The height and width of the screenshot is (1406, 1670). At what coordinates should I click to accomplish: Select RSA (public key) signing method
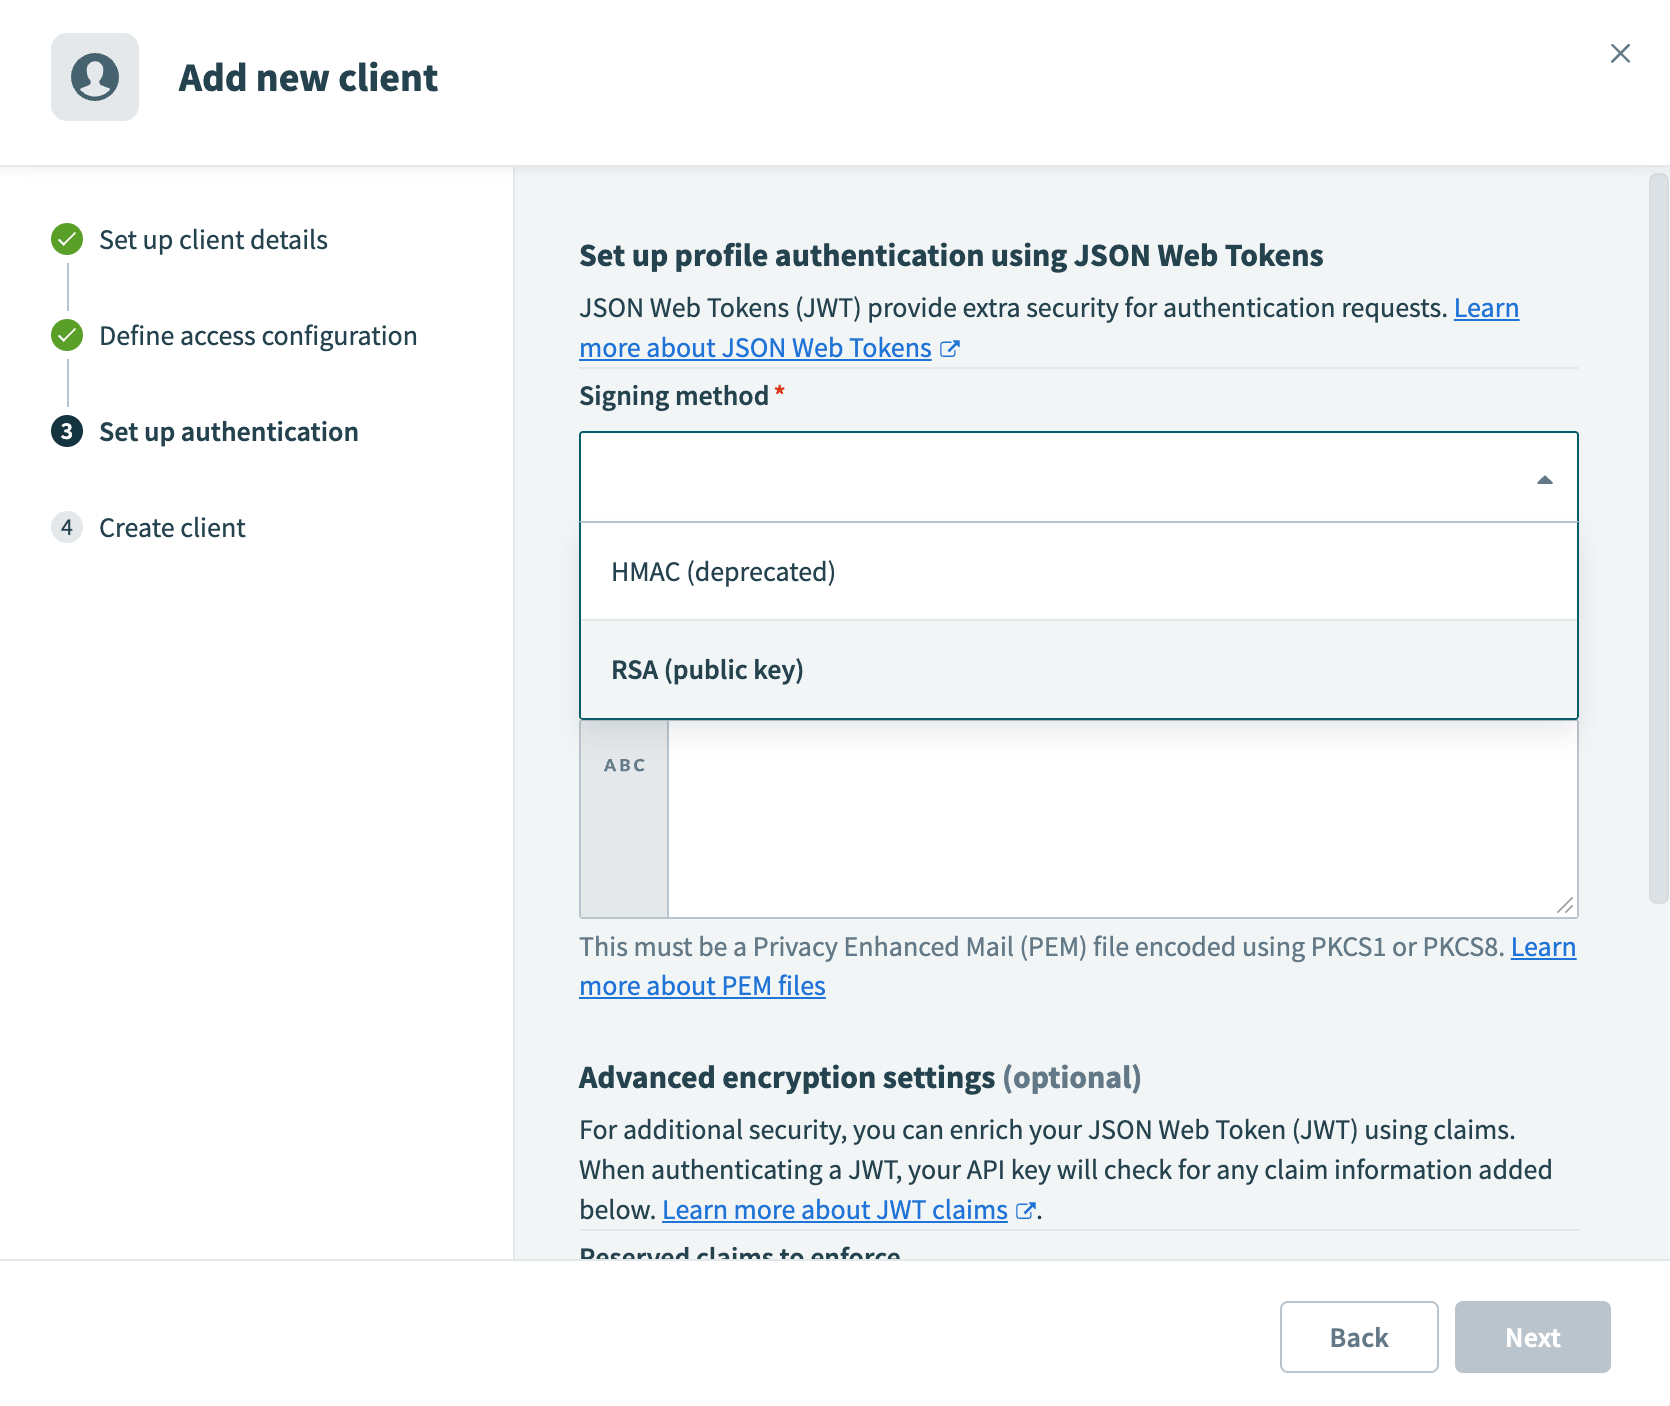pyautogui.click(x=708, y=669)
